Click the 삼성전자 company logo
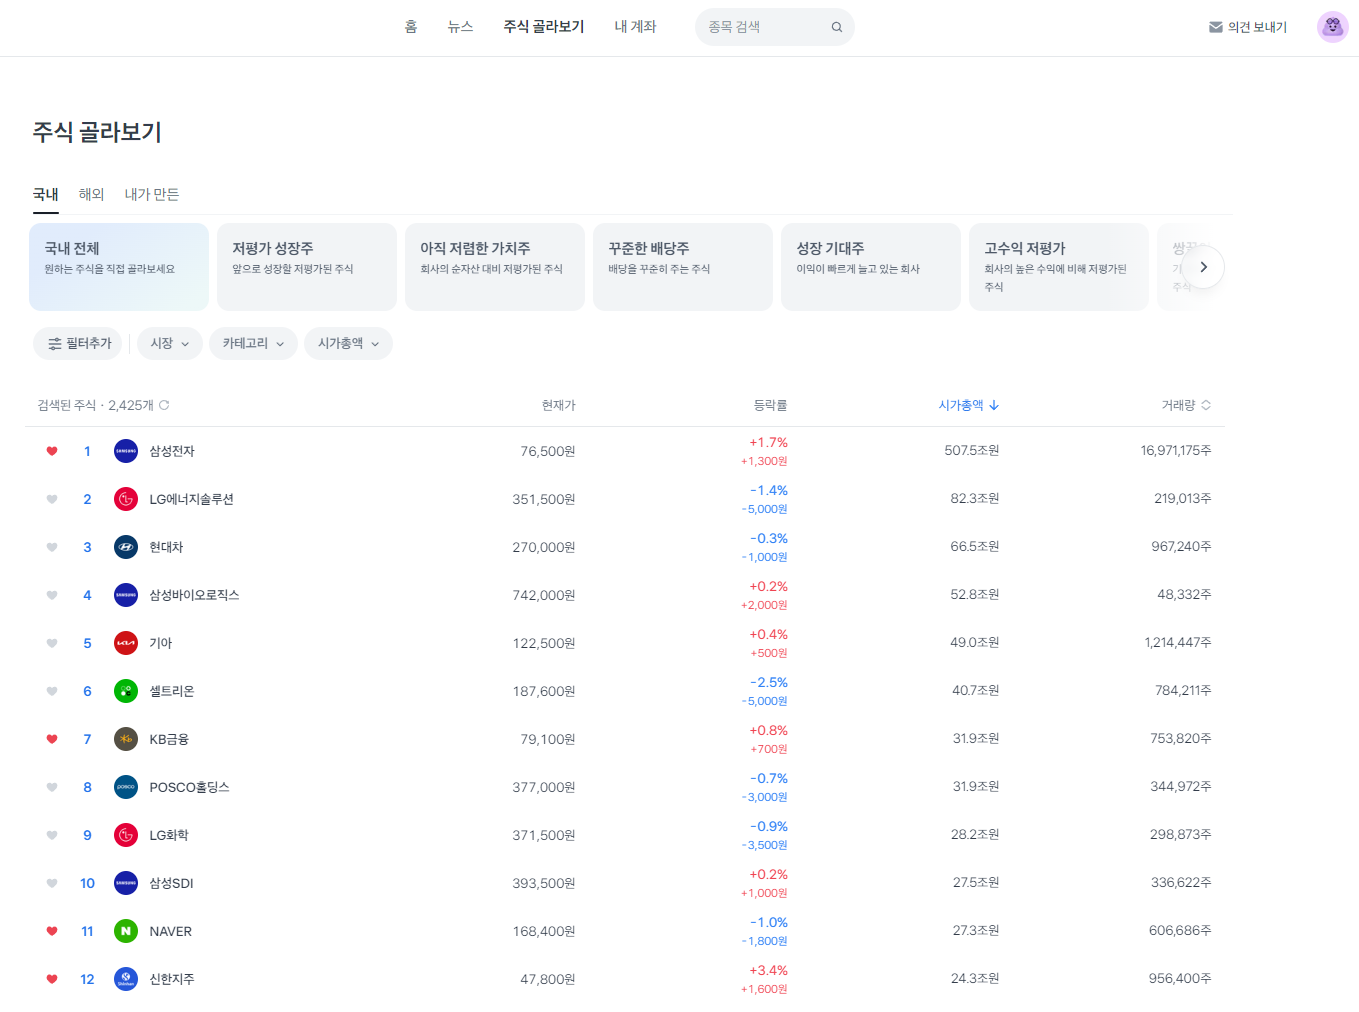 click(126, 451)
